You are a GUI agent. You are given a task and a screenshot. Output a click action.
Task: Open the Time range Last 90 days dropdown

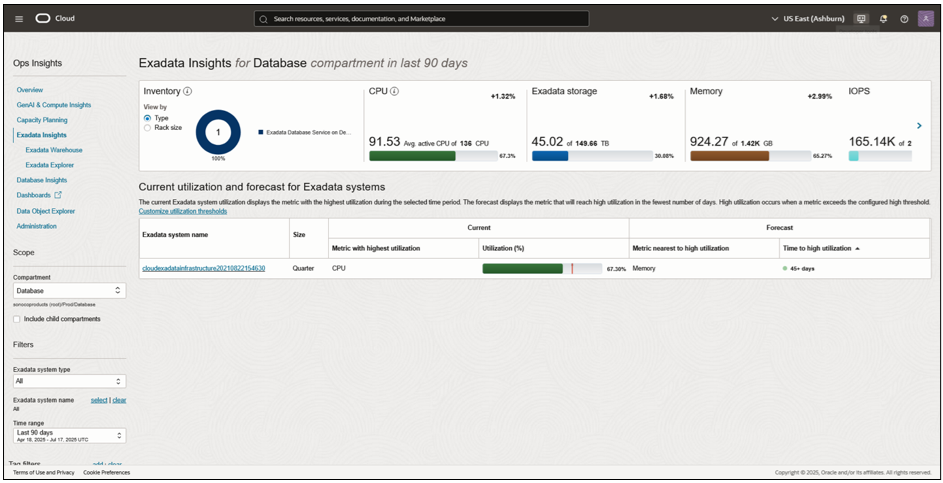[70, 435]
